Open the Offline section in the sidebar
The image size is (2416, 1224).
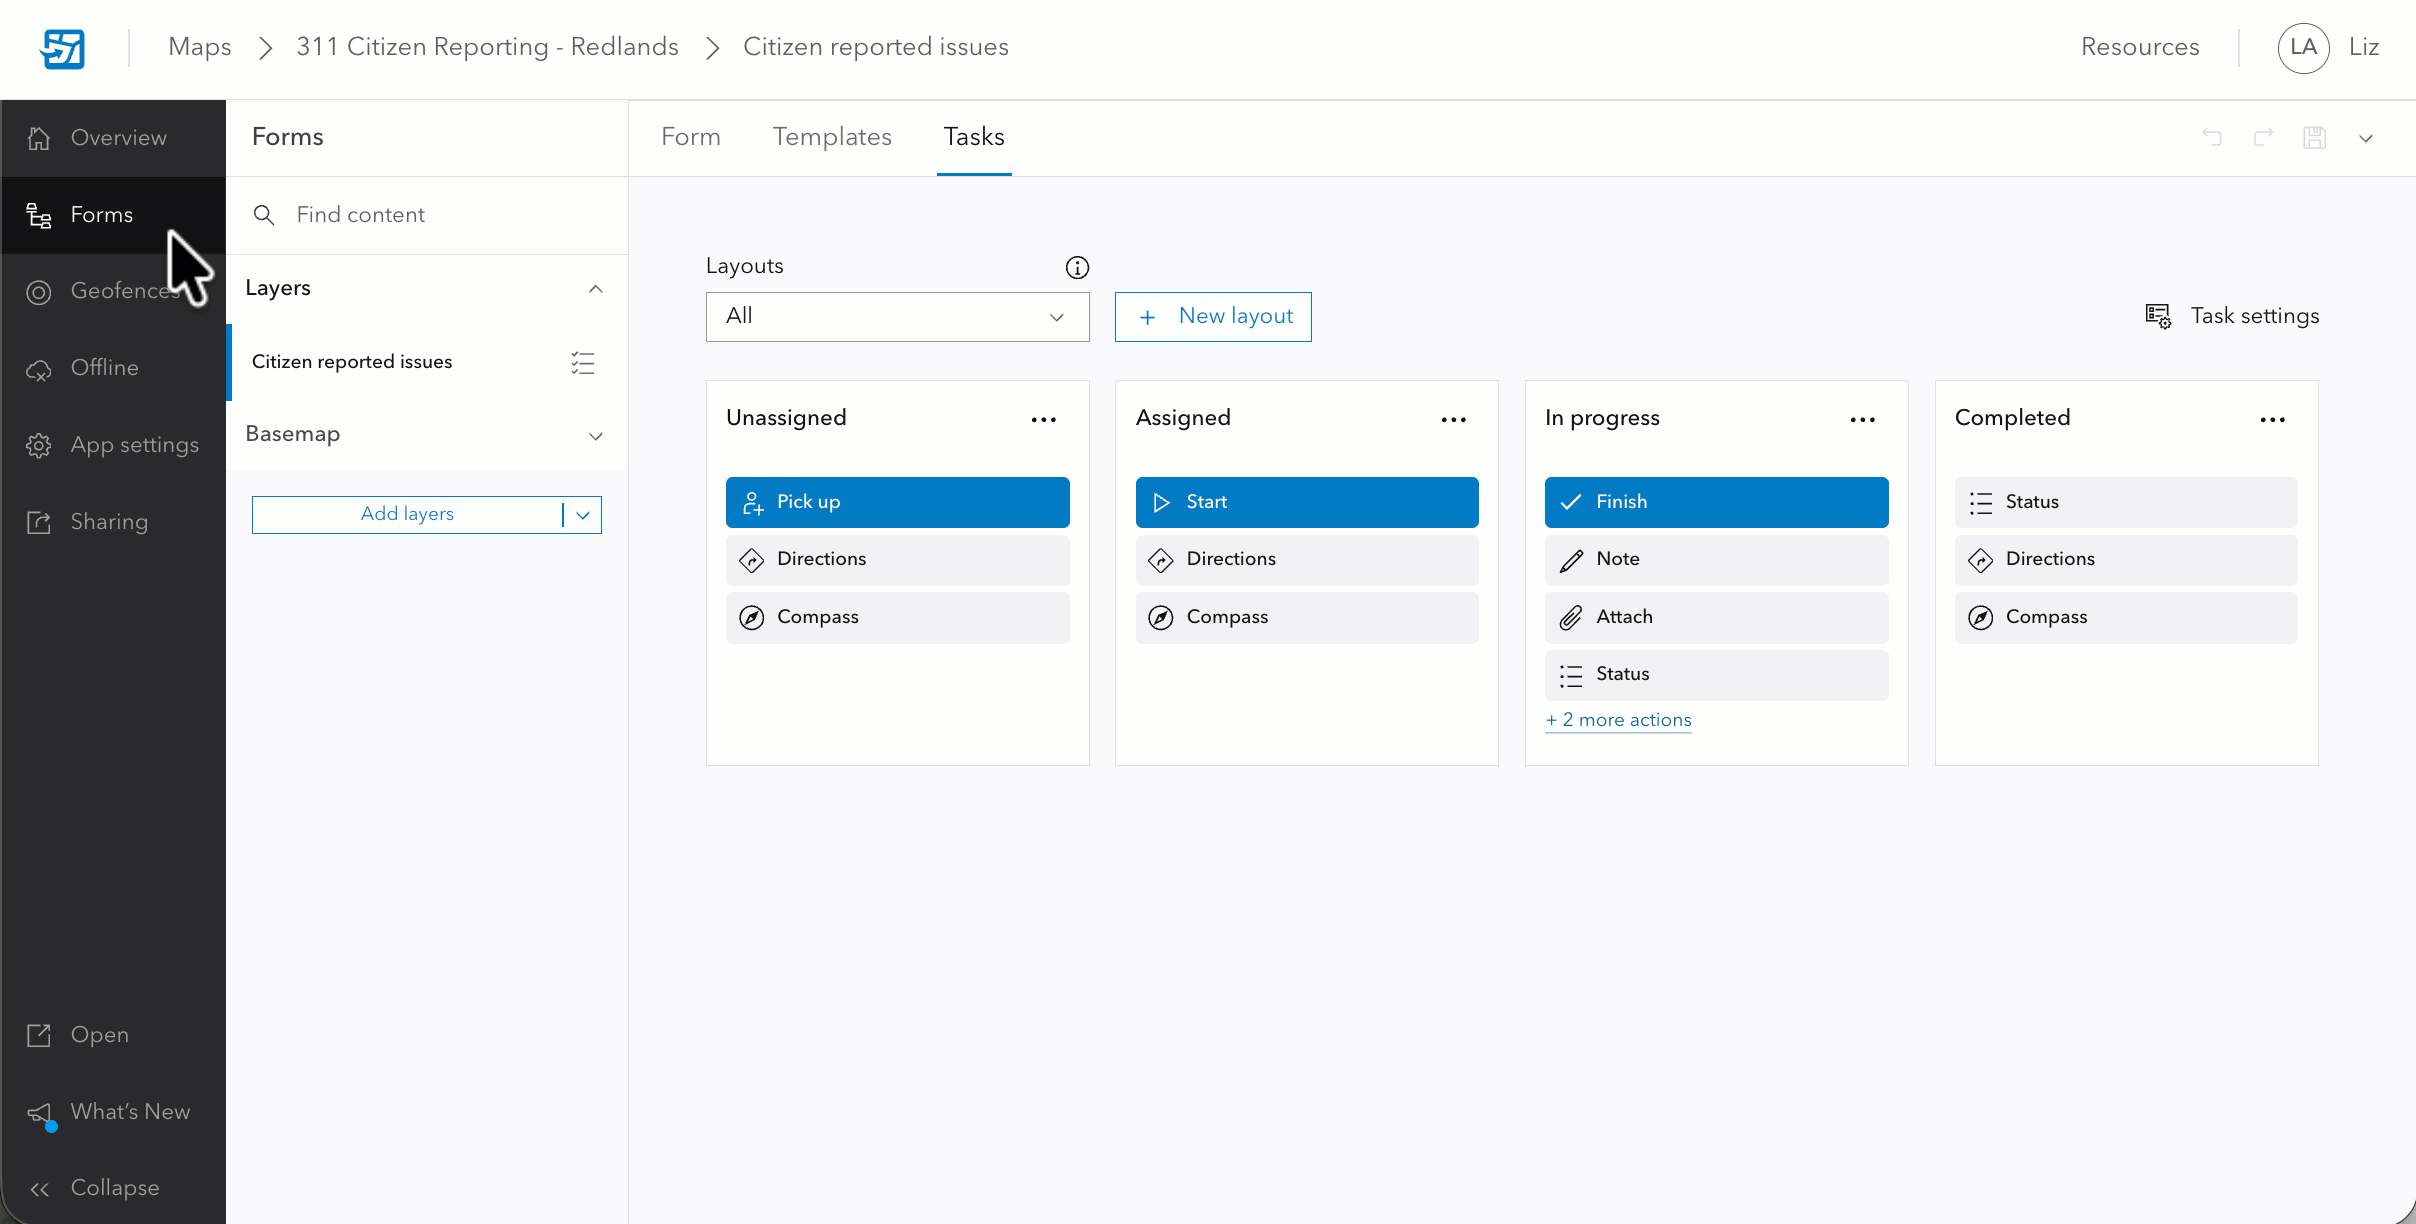click(104, 368)
